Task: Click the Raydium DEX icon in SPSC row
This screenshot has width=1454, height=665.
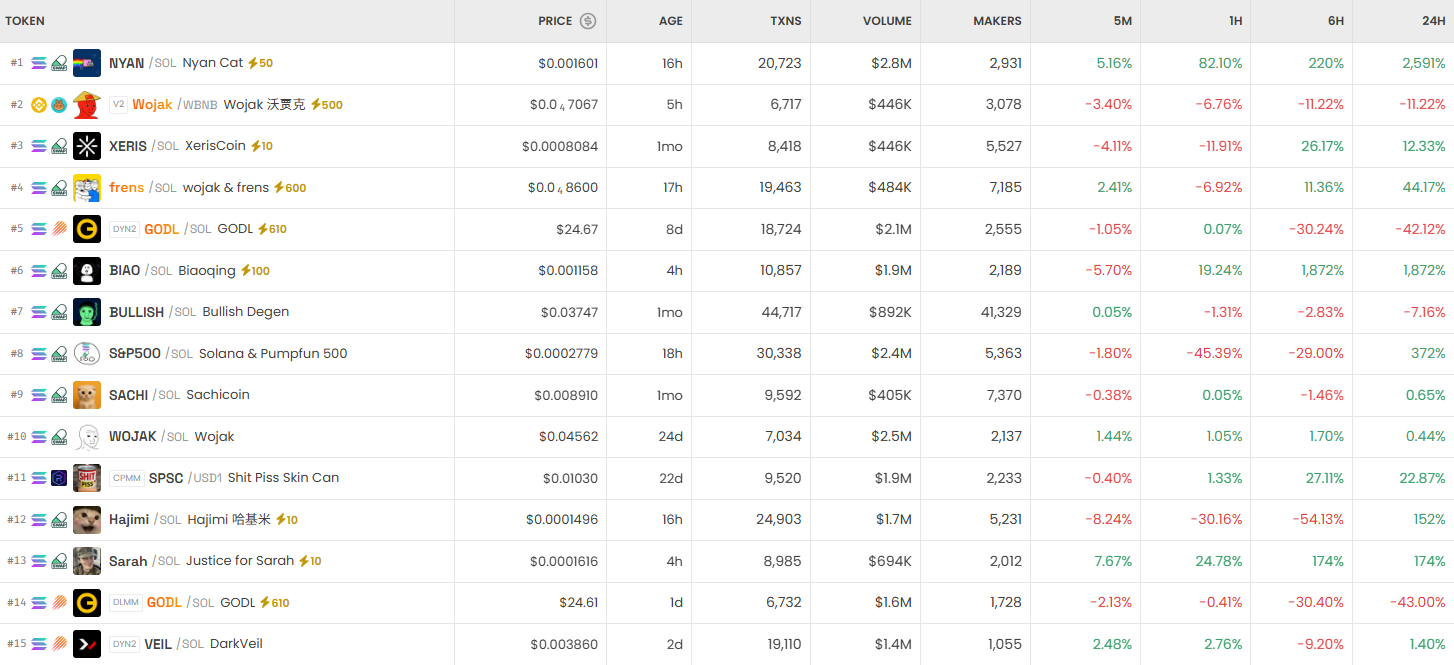Action: click(x=59, y=478)
